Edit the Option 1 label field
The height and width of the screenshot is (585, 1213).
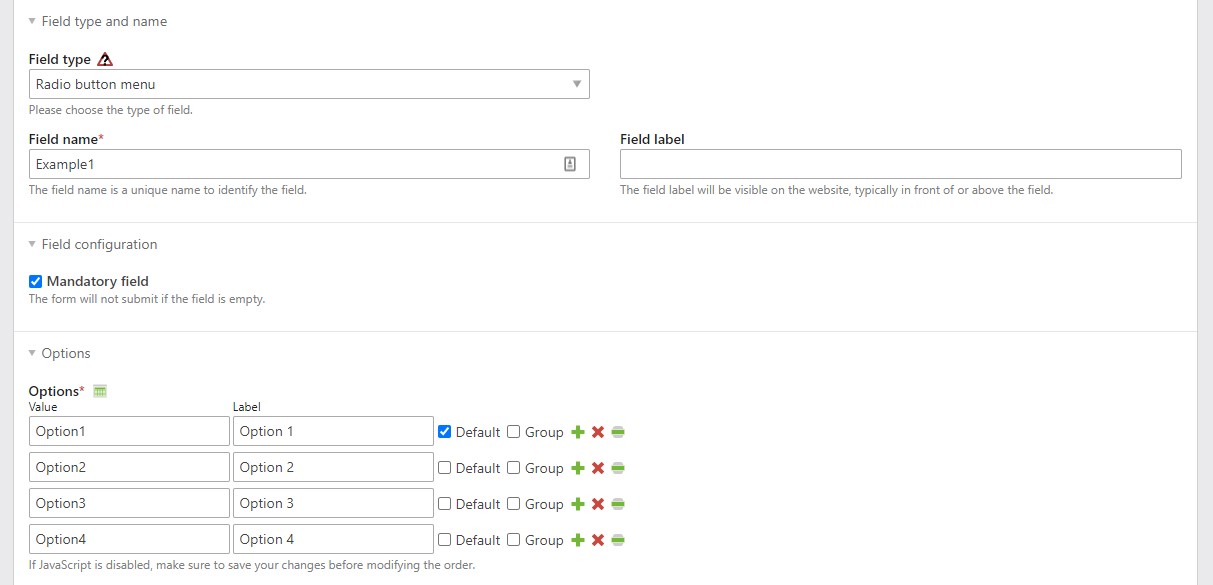tap(333, 431)
